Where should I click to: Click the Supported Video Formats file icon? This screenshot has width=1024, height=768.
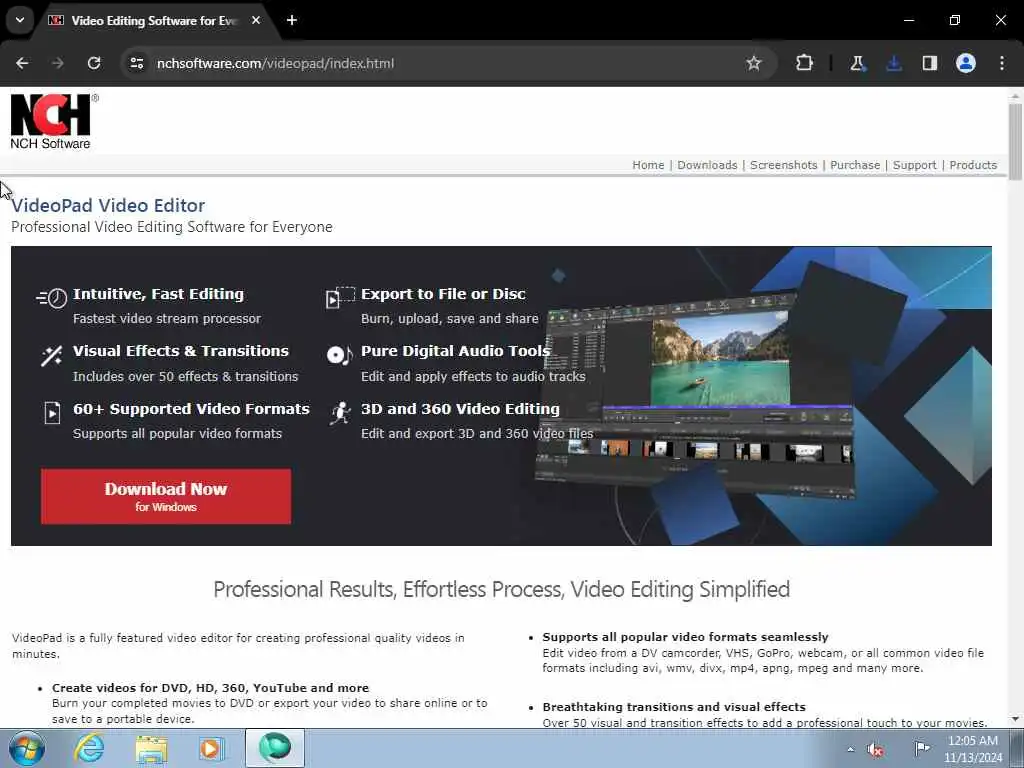tap(52, 413)
